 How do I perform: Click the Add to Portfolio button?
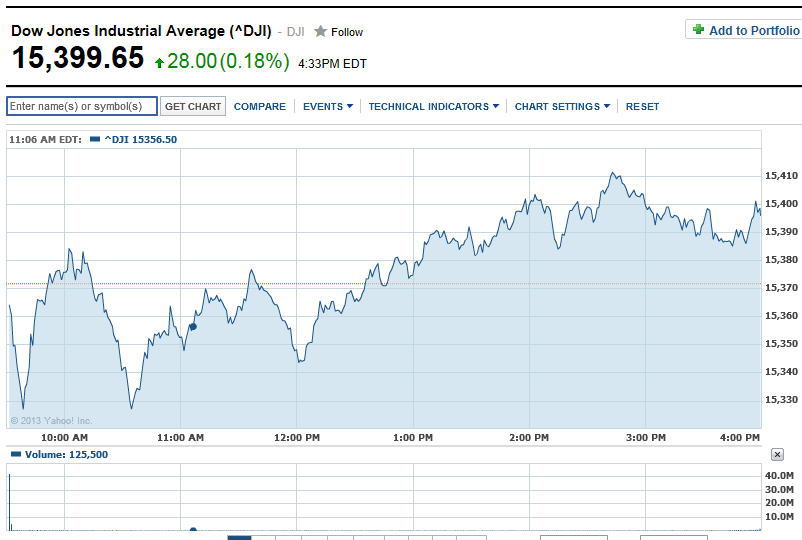tap(746, 30)
